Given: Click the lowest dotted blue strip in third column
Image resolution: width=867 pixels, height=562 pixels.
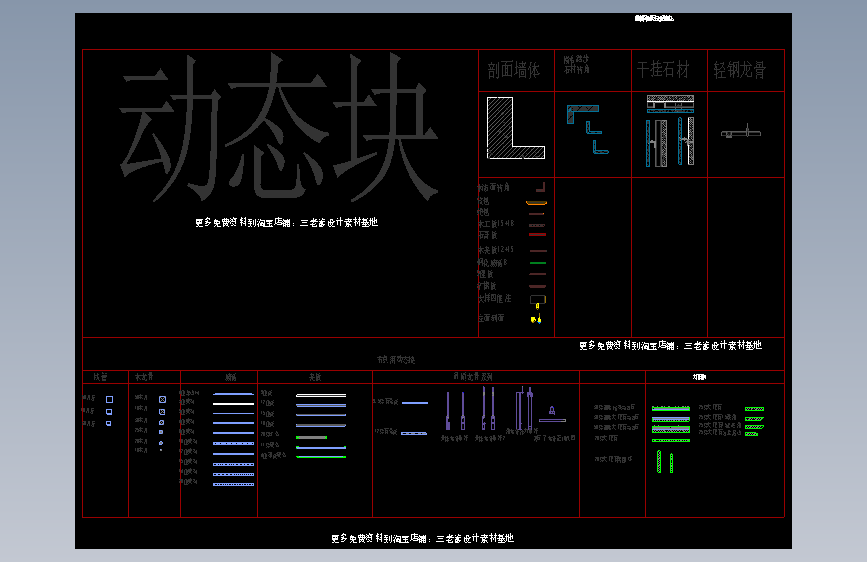Looking at the screenshot, I should pyautogui.click(x=233, y=485).
